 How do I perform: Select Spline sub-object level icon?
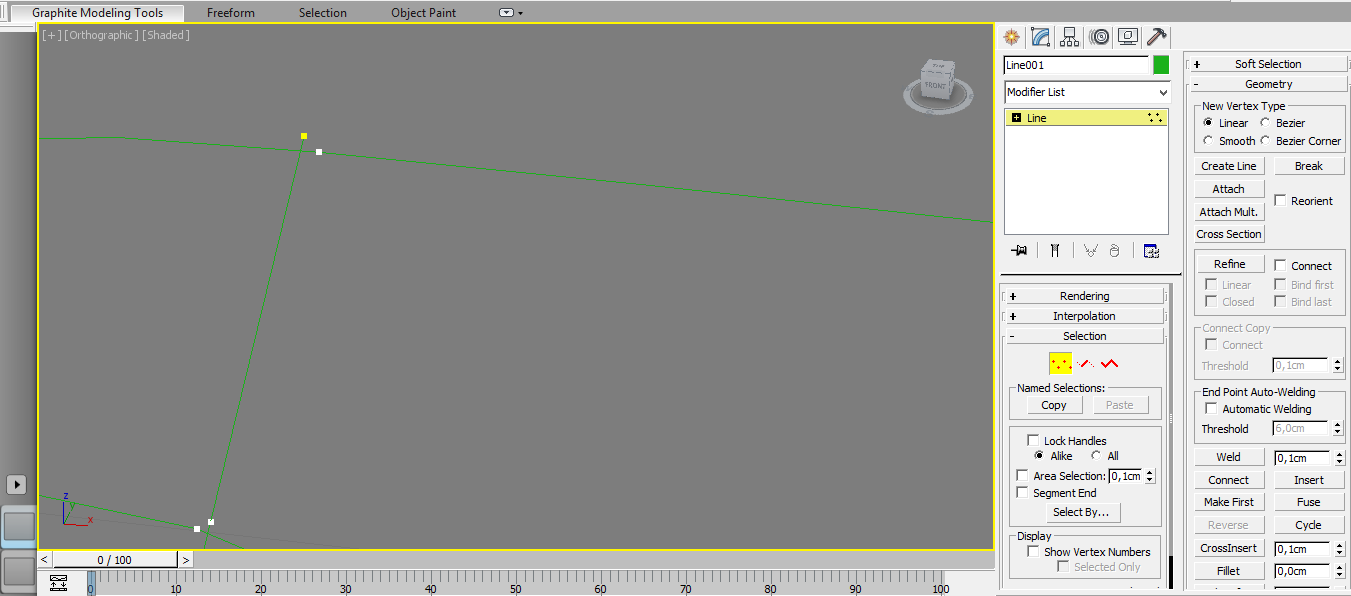tap(1110, 364)
